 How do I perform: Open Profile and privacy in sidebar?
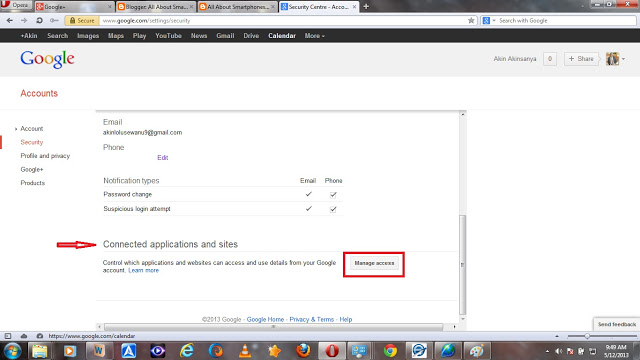[45, 156]
